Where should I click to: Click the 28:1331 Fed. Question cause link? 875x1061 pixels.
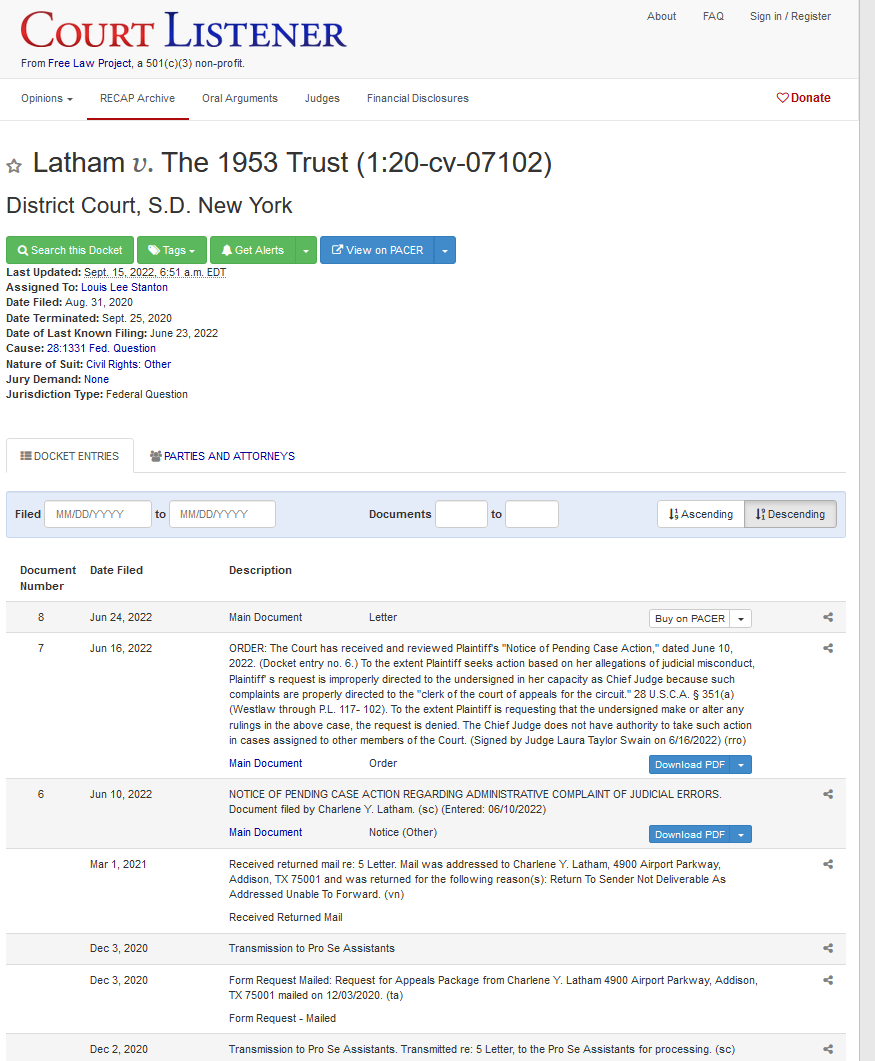tap(102, 348)
